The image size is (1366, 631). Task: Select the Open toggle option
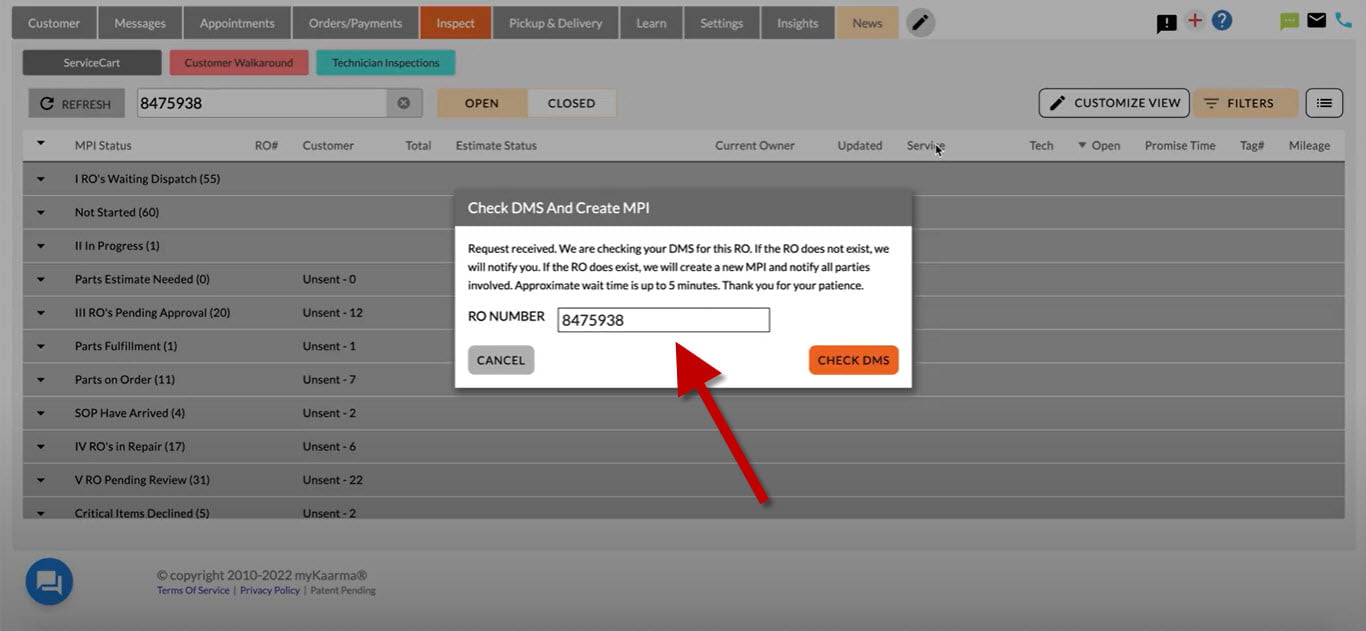coord(482,103)
